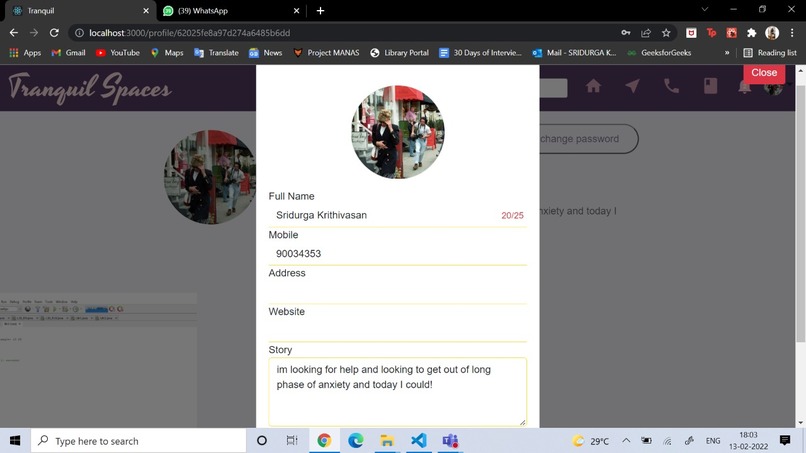Expand the hidden bookmarks chevron
This screenshot has height=453, width=806.
727,52
